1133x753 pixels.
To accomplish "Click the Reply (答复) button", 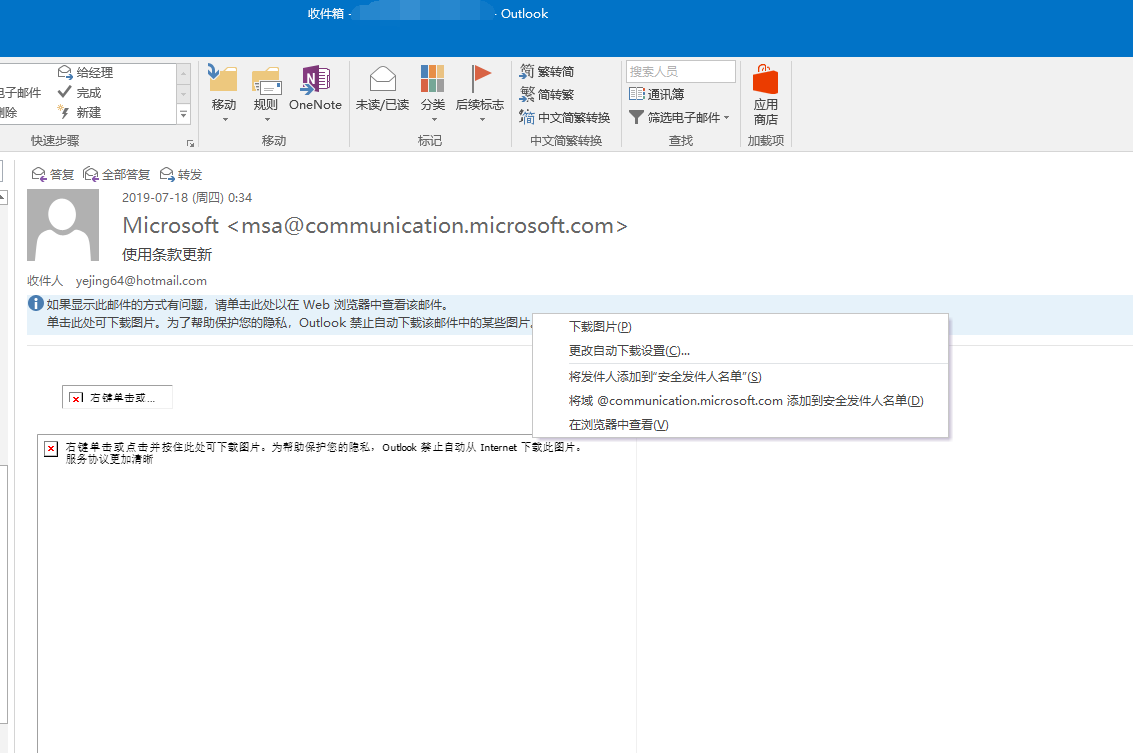I will pyautogui.click(x=53, y=175).
